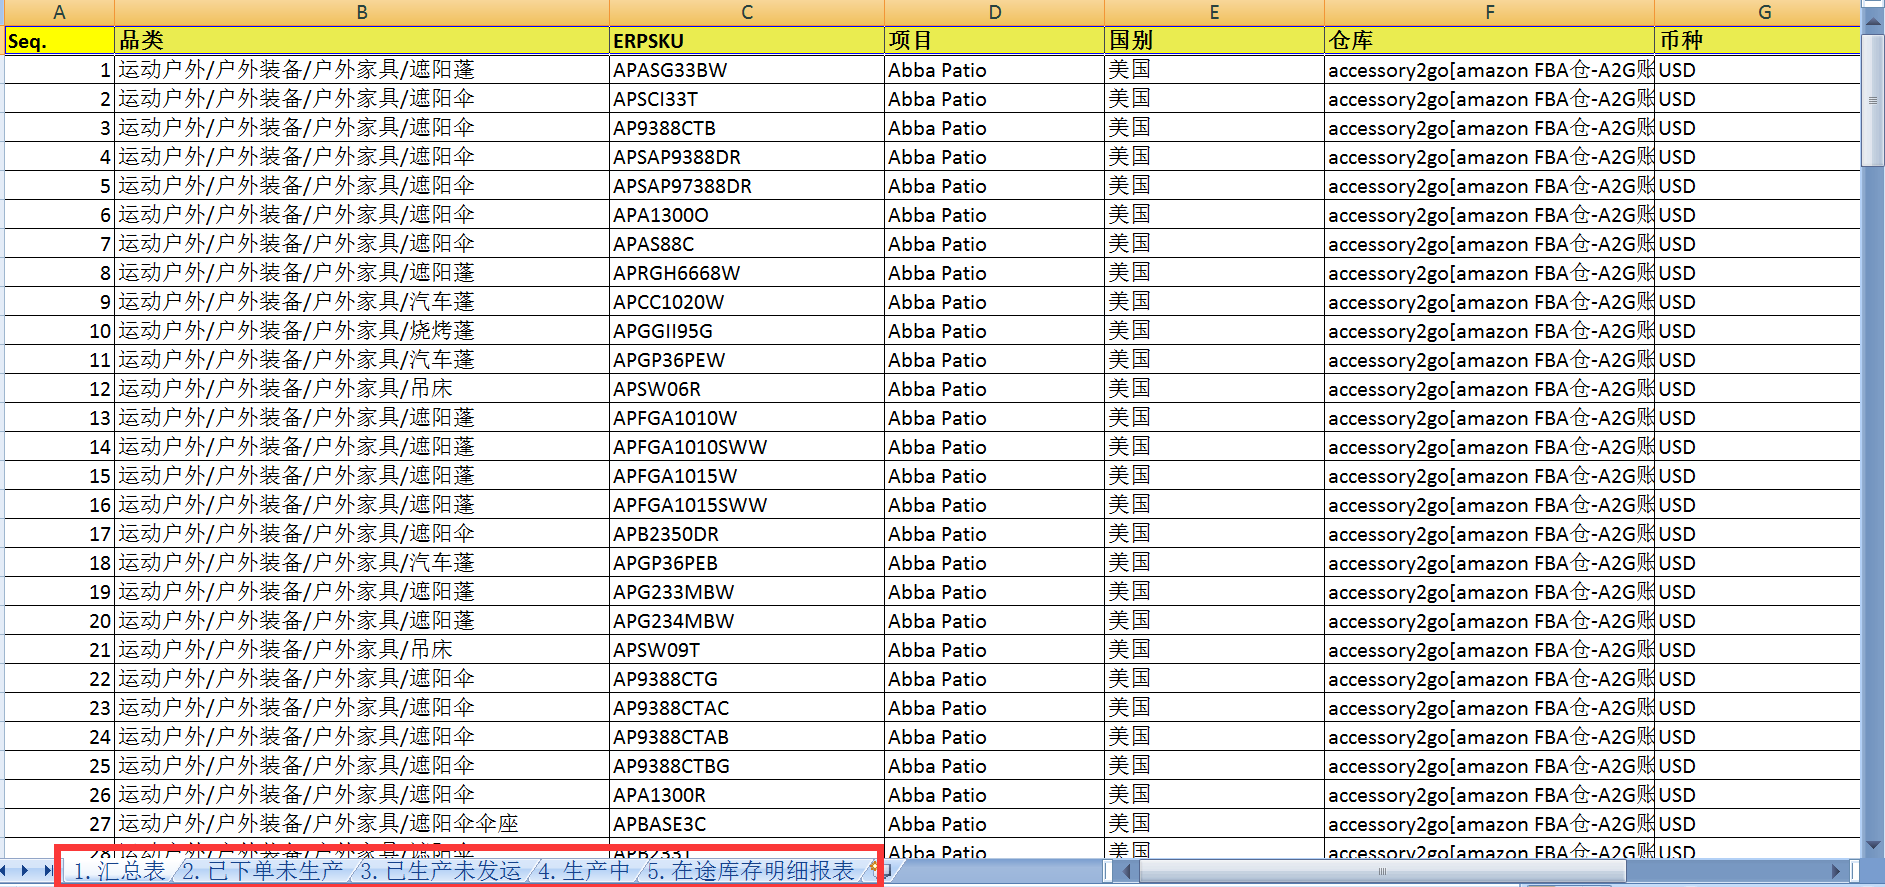Click Seq. number 15 cell
The width and height of the screenshot is (1885, 887).
point(59,476)
